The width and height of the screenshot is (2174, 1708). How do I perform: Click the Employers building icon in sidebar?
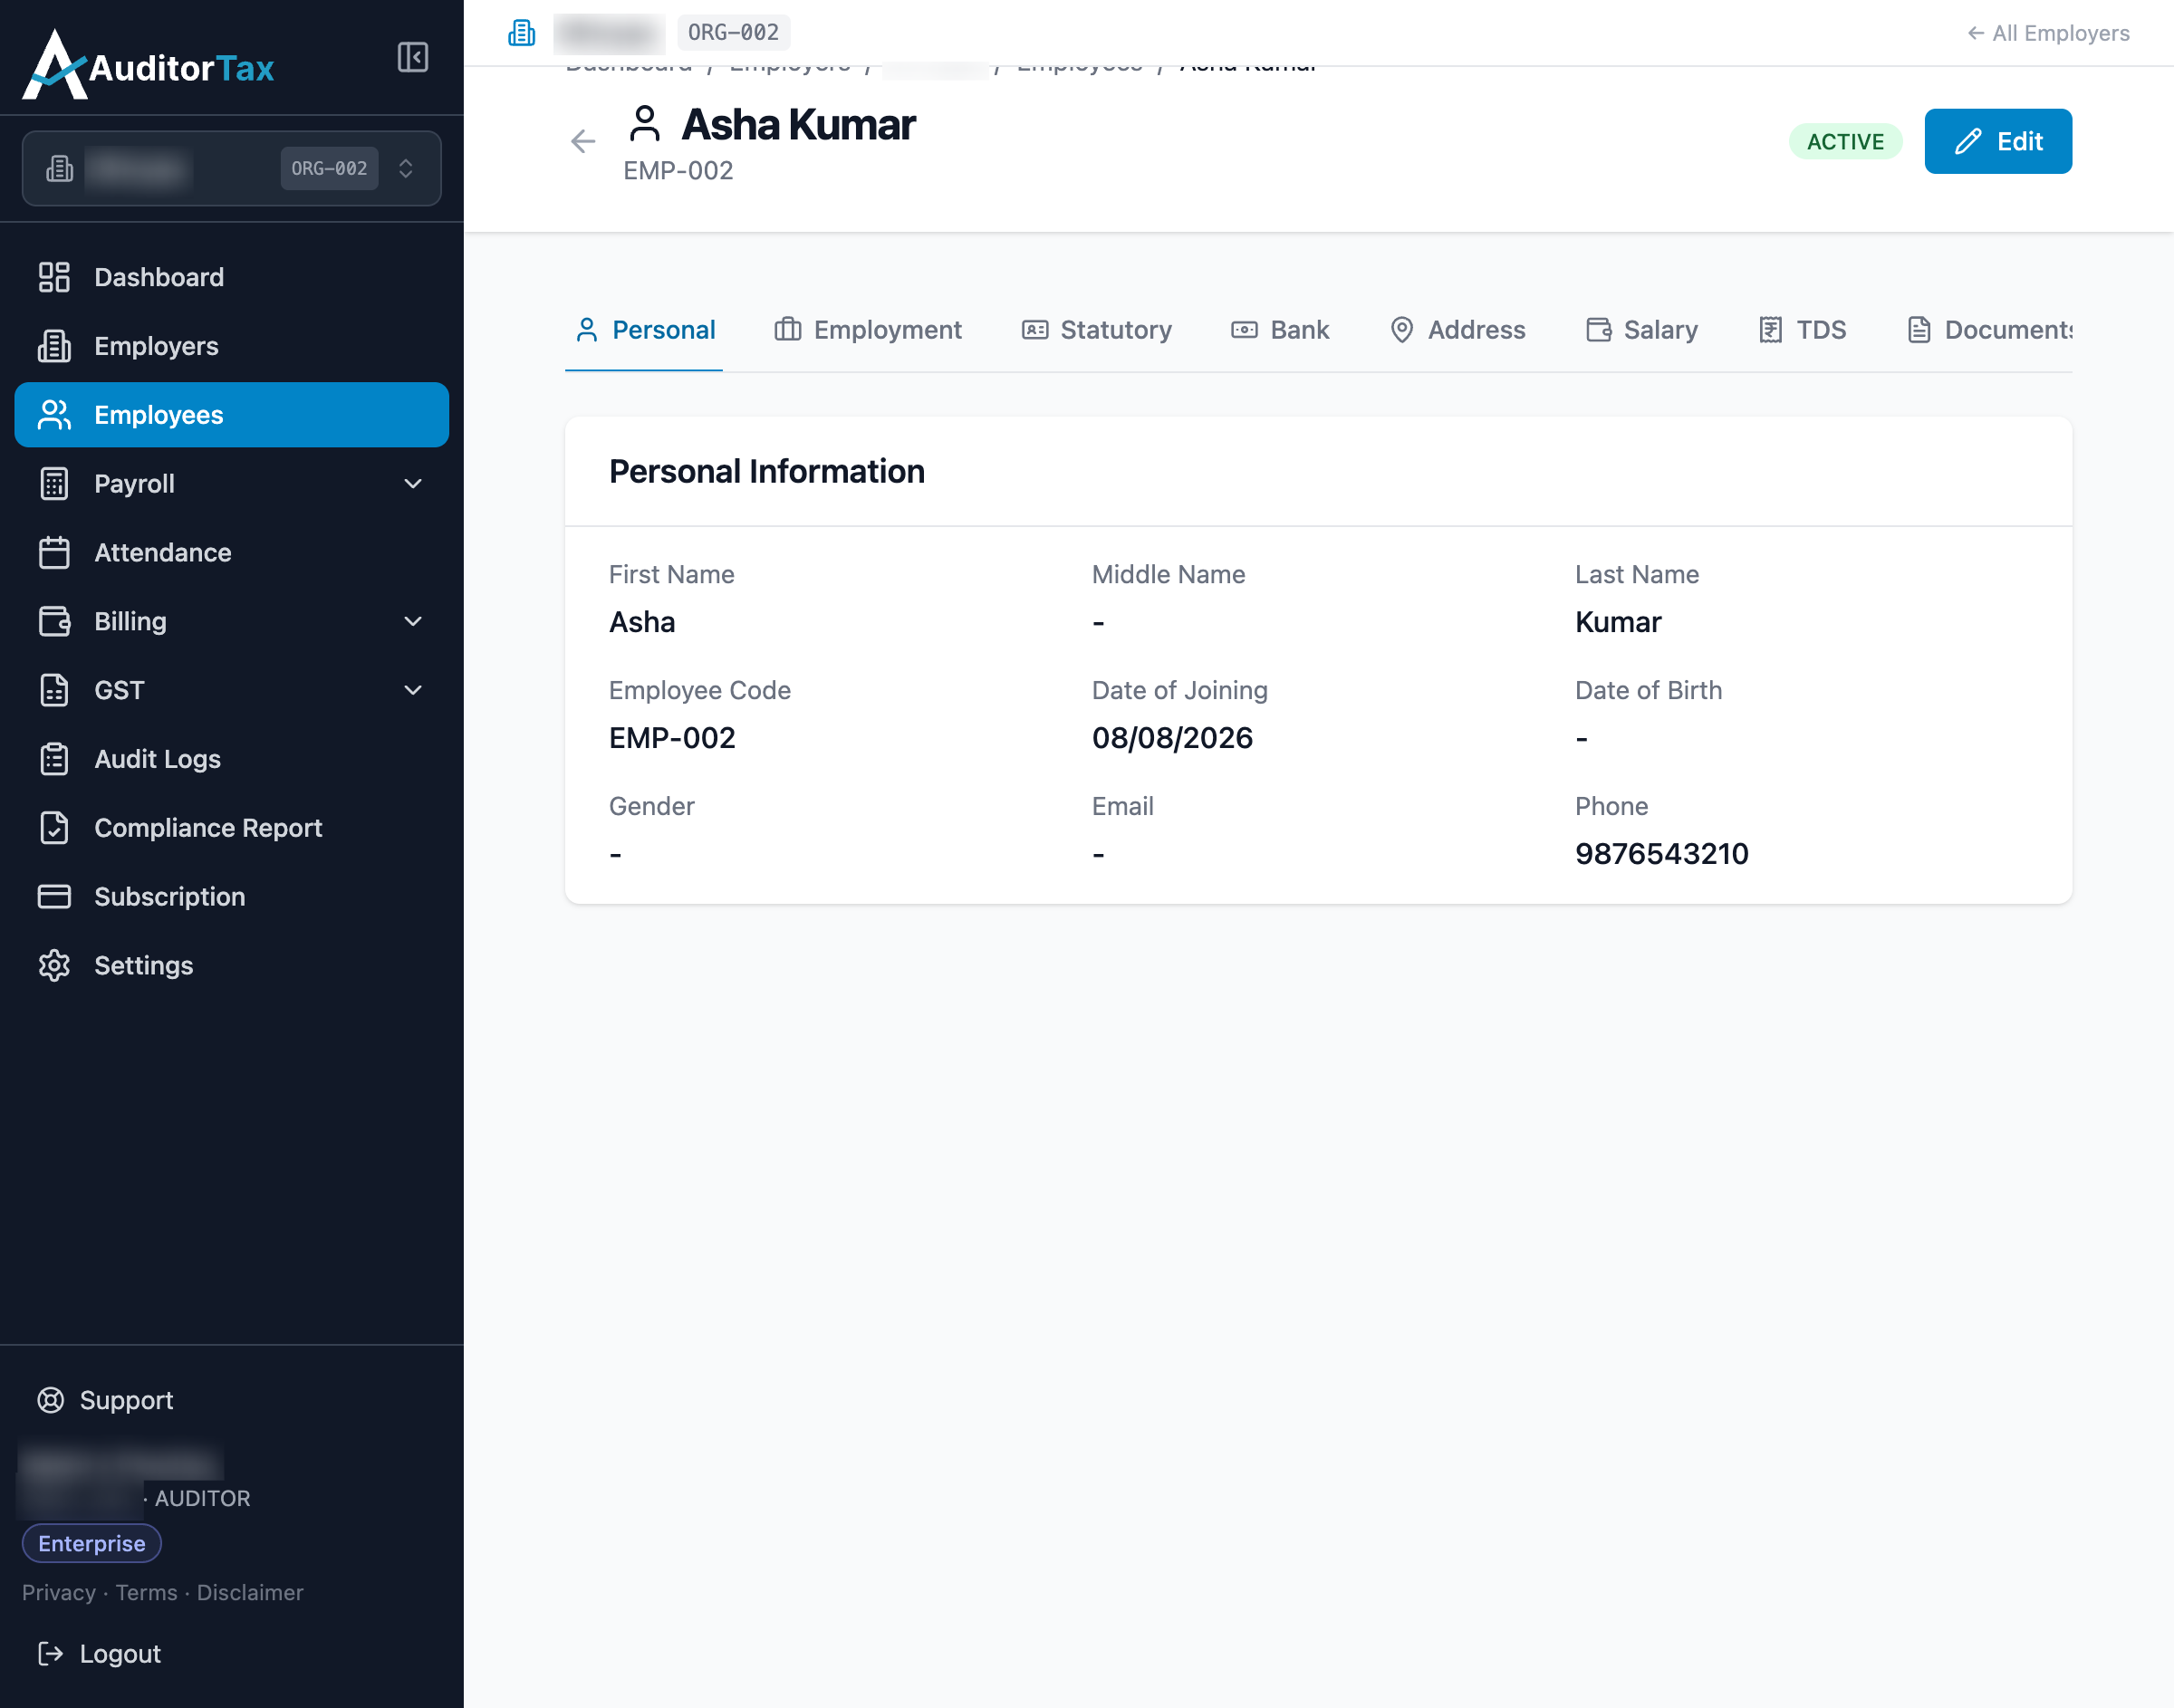(x=54, y=346)
